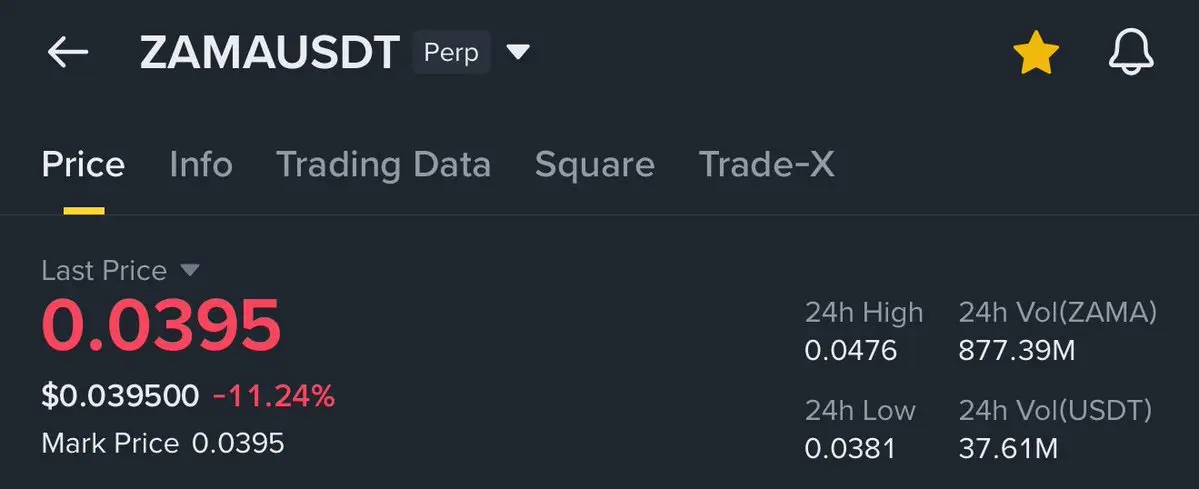Go to the Square tab
The width and height of the screenshot is (1199, 489).
click(594, 165)
